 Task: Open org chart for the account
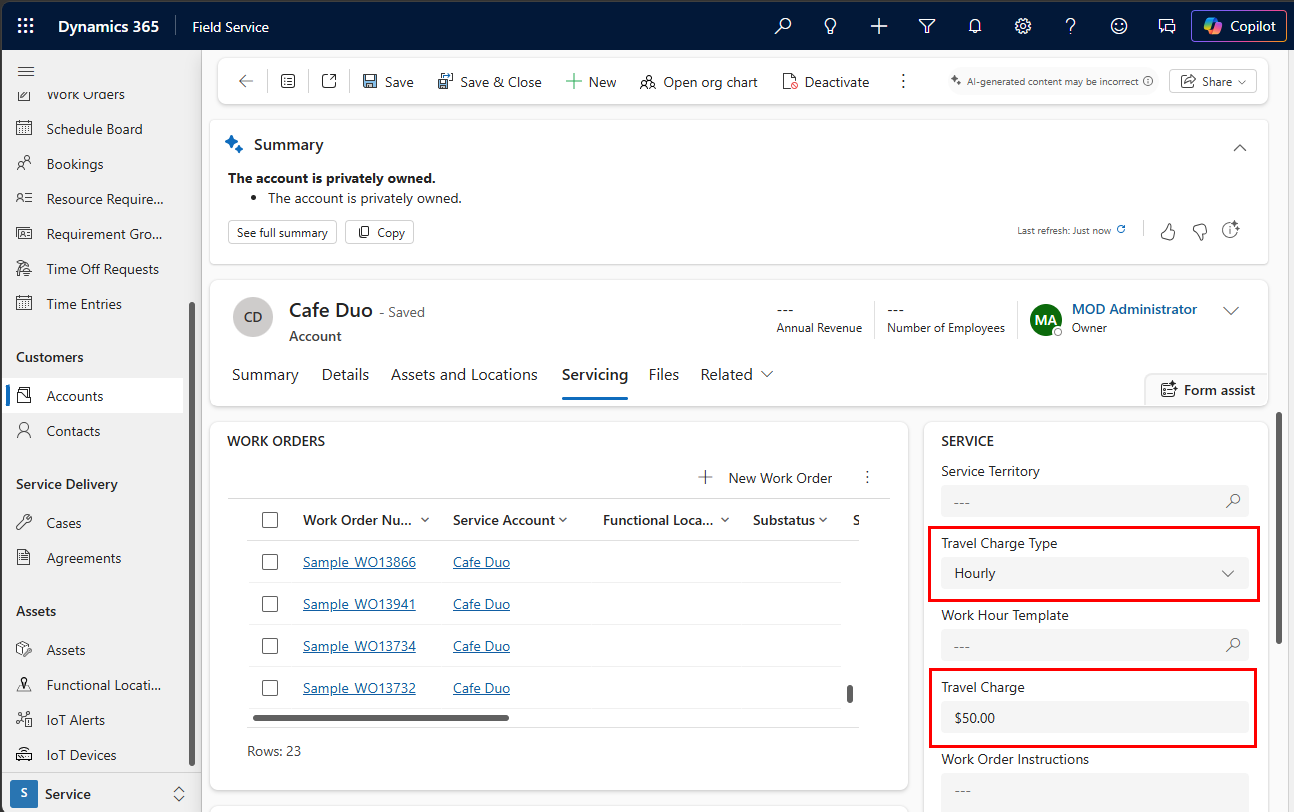tap(699, 82)
